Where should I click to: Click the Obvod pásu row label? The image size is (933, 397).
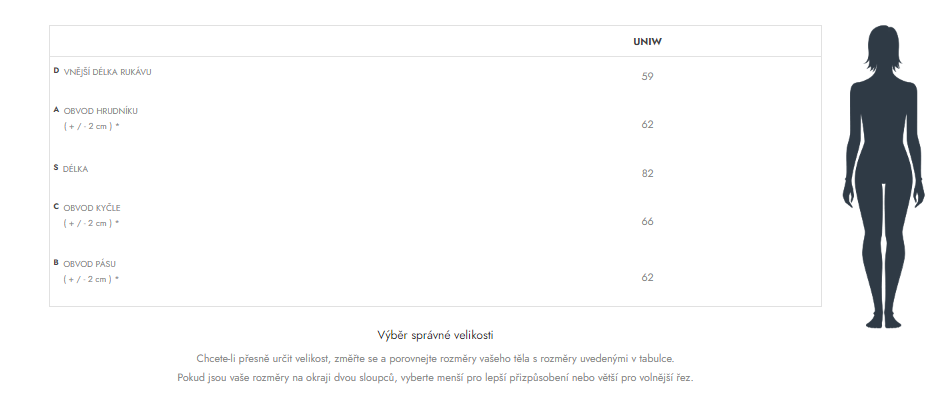(x=90, y=264)
